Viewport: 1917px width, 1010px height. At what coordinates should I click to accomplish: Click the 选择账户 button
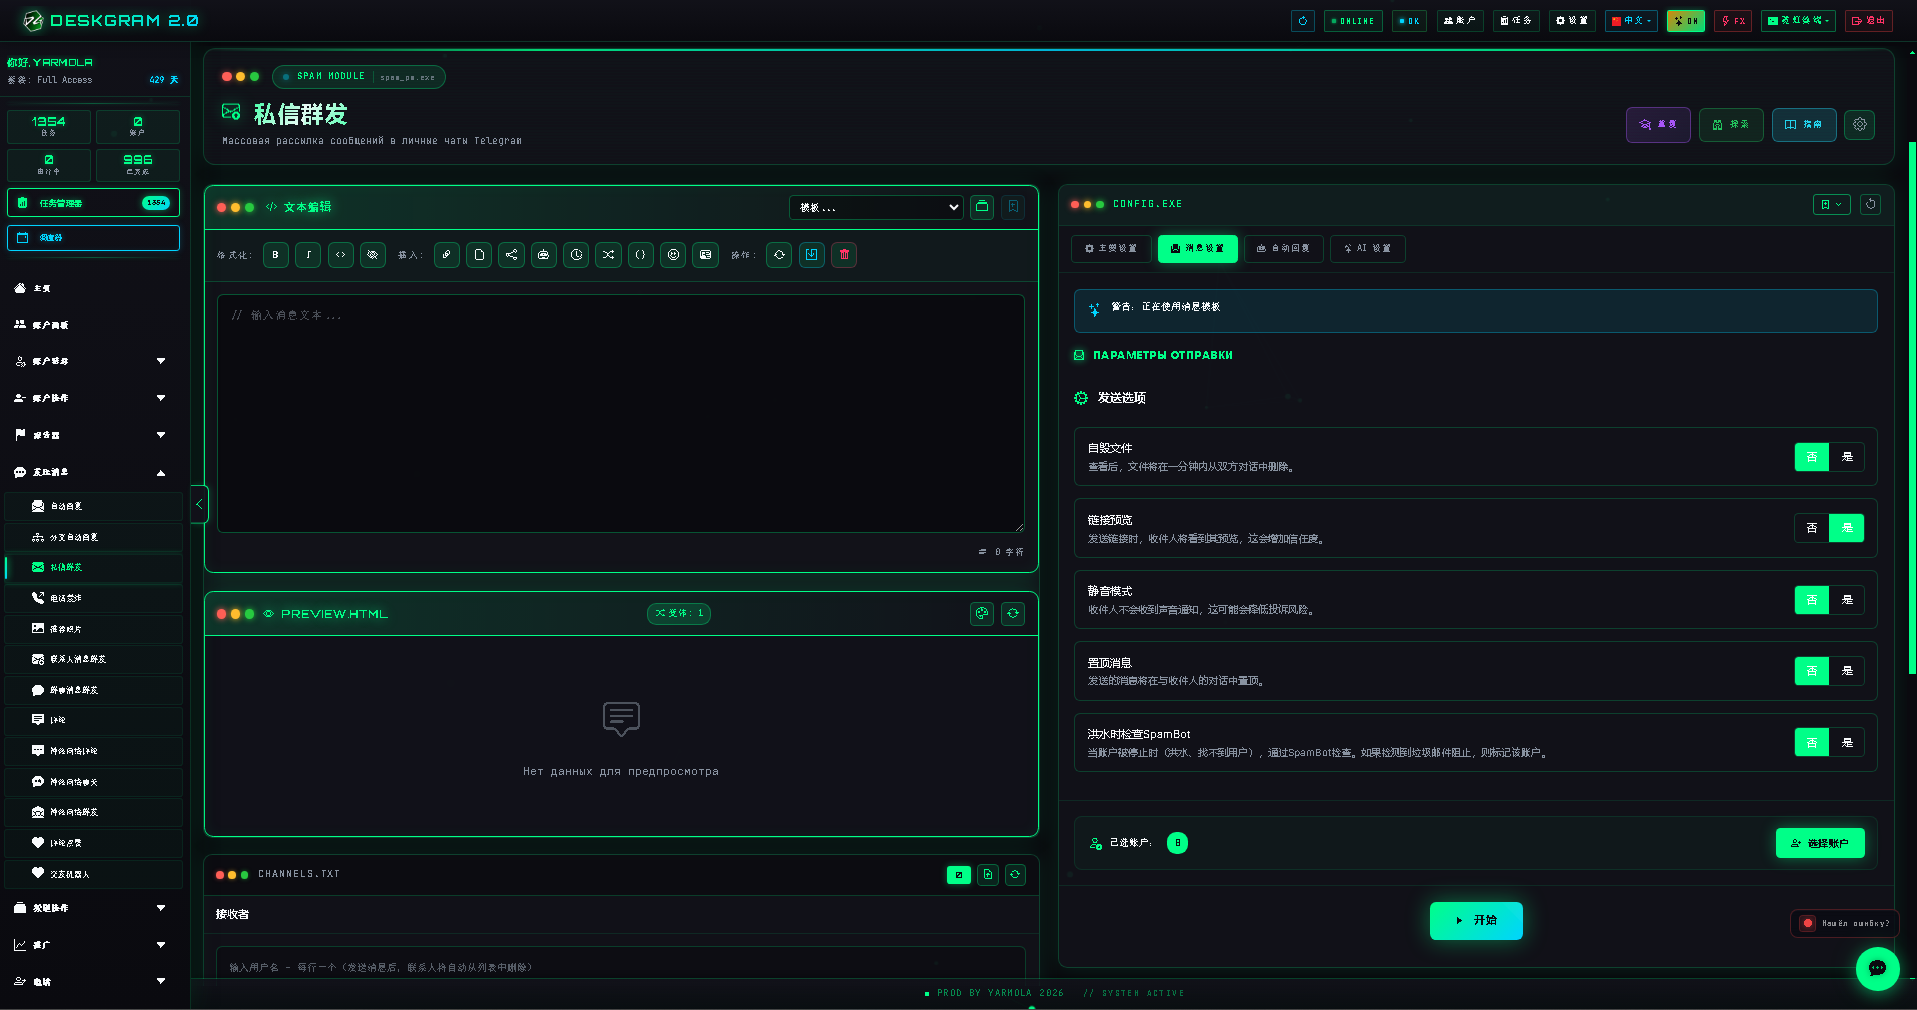[1820, 843]
